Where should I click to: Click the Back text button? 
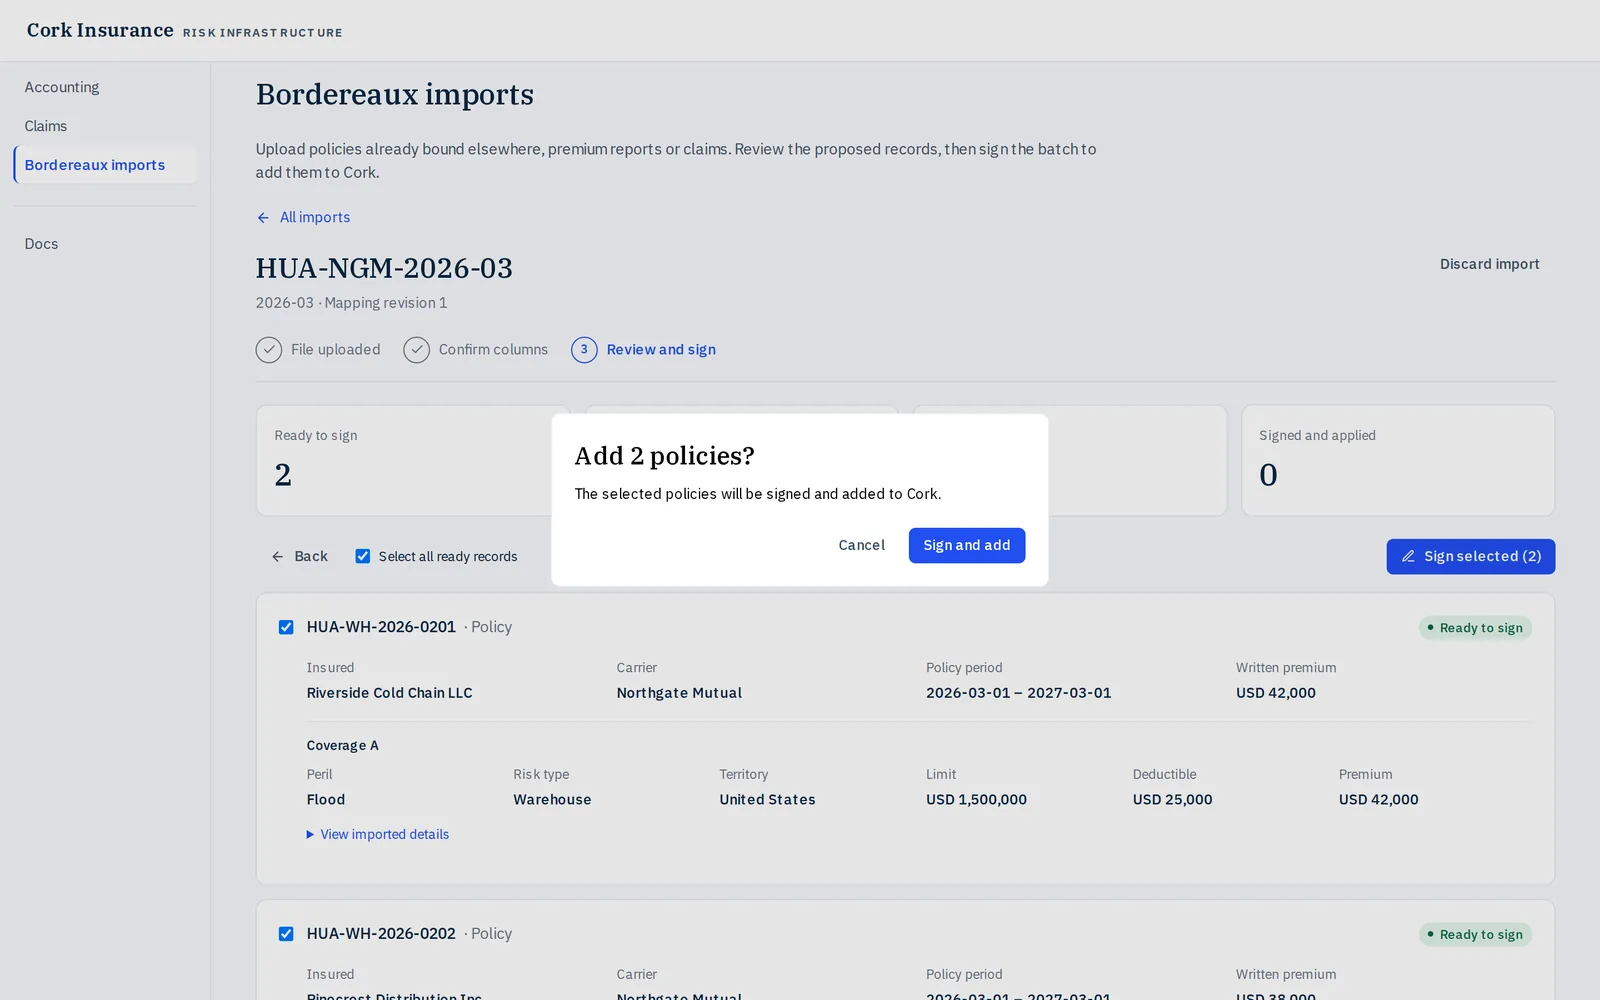(x=311, y=556)
